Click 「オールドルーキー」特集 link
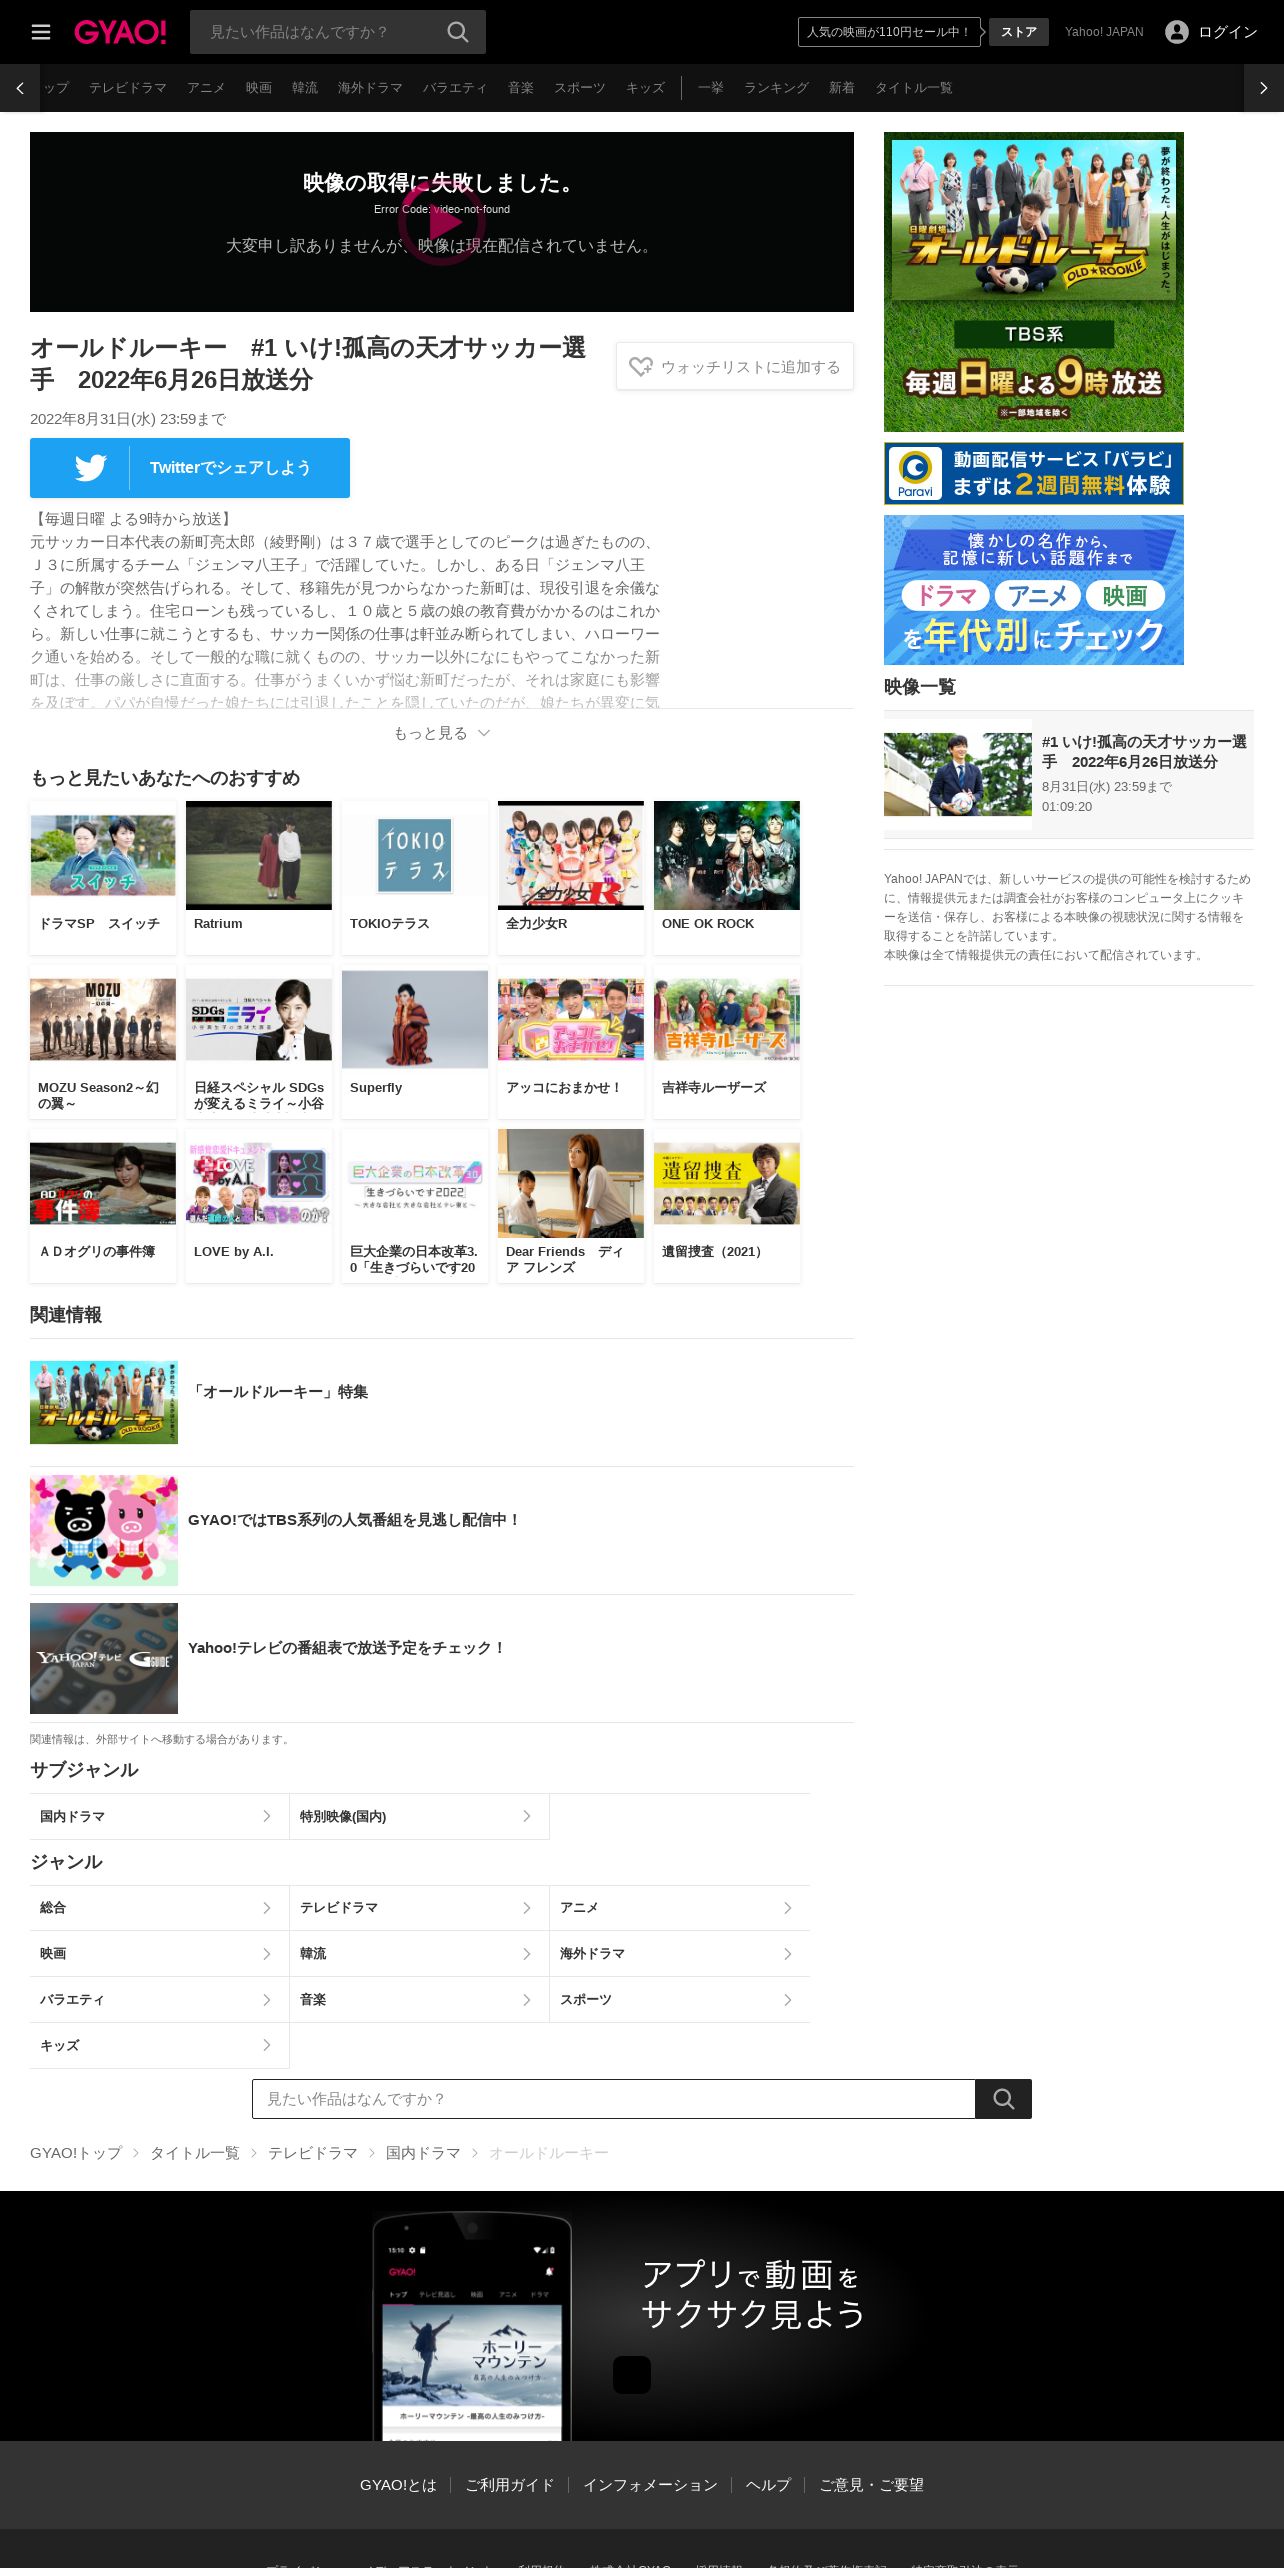The height and width of the screenshot is (2568, 1284). tap(278, 1392)
